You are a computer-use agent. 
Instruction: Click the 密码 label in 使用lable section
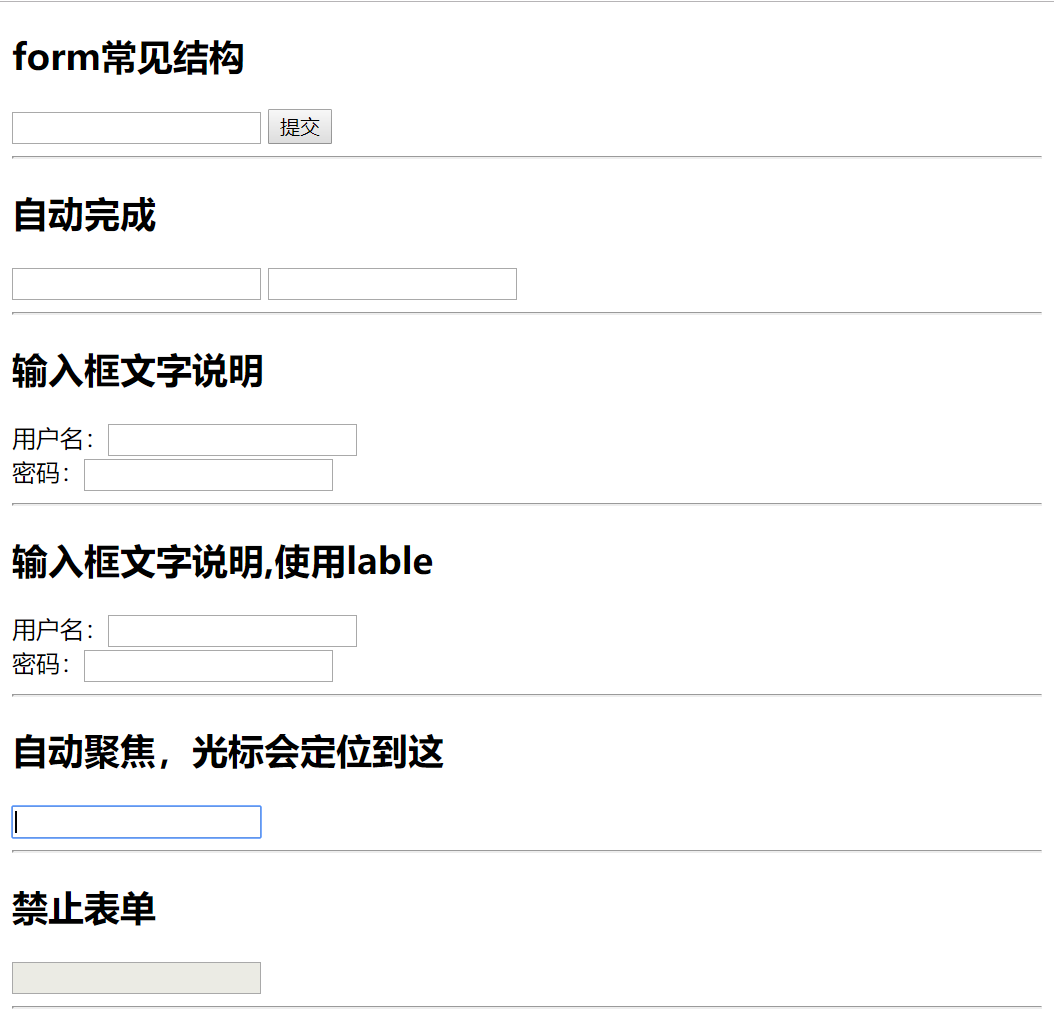pyautogui.click(x=40, y=665)
